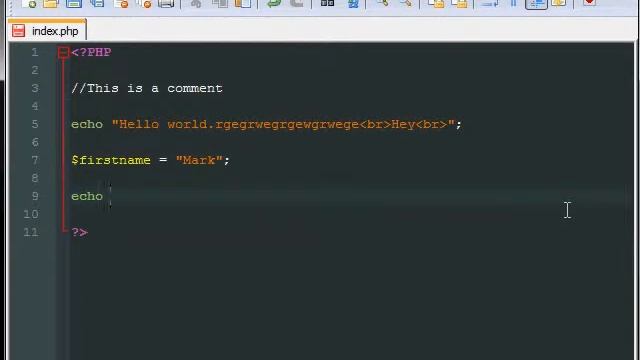Save the current file with the floppy icon
This screenshot has width=640, height=360.
point(74,3)
